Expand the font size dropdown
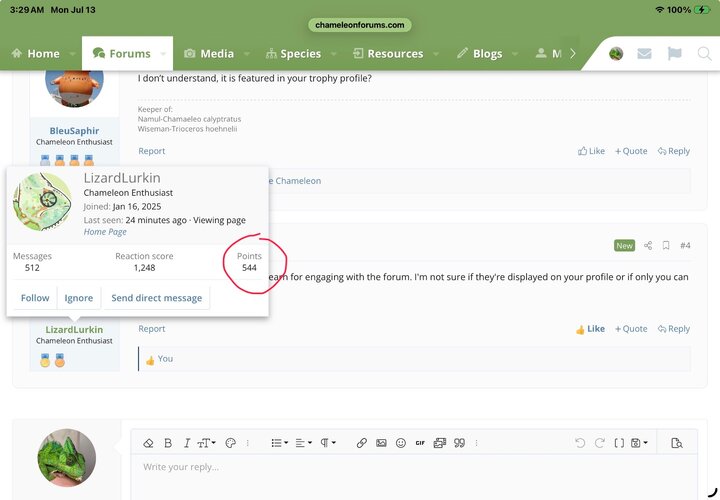Viewport: 720px width, 500px height. coord(206,443)
